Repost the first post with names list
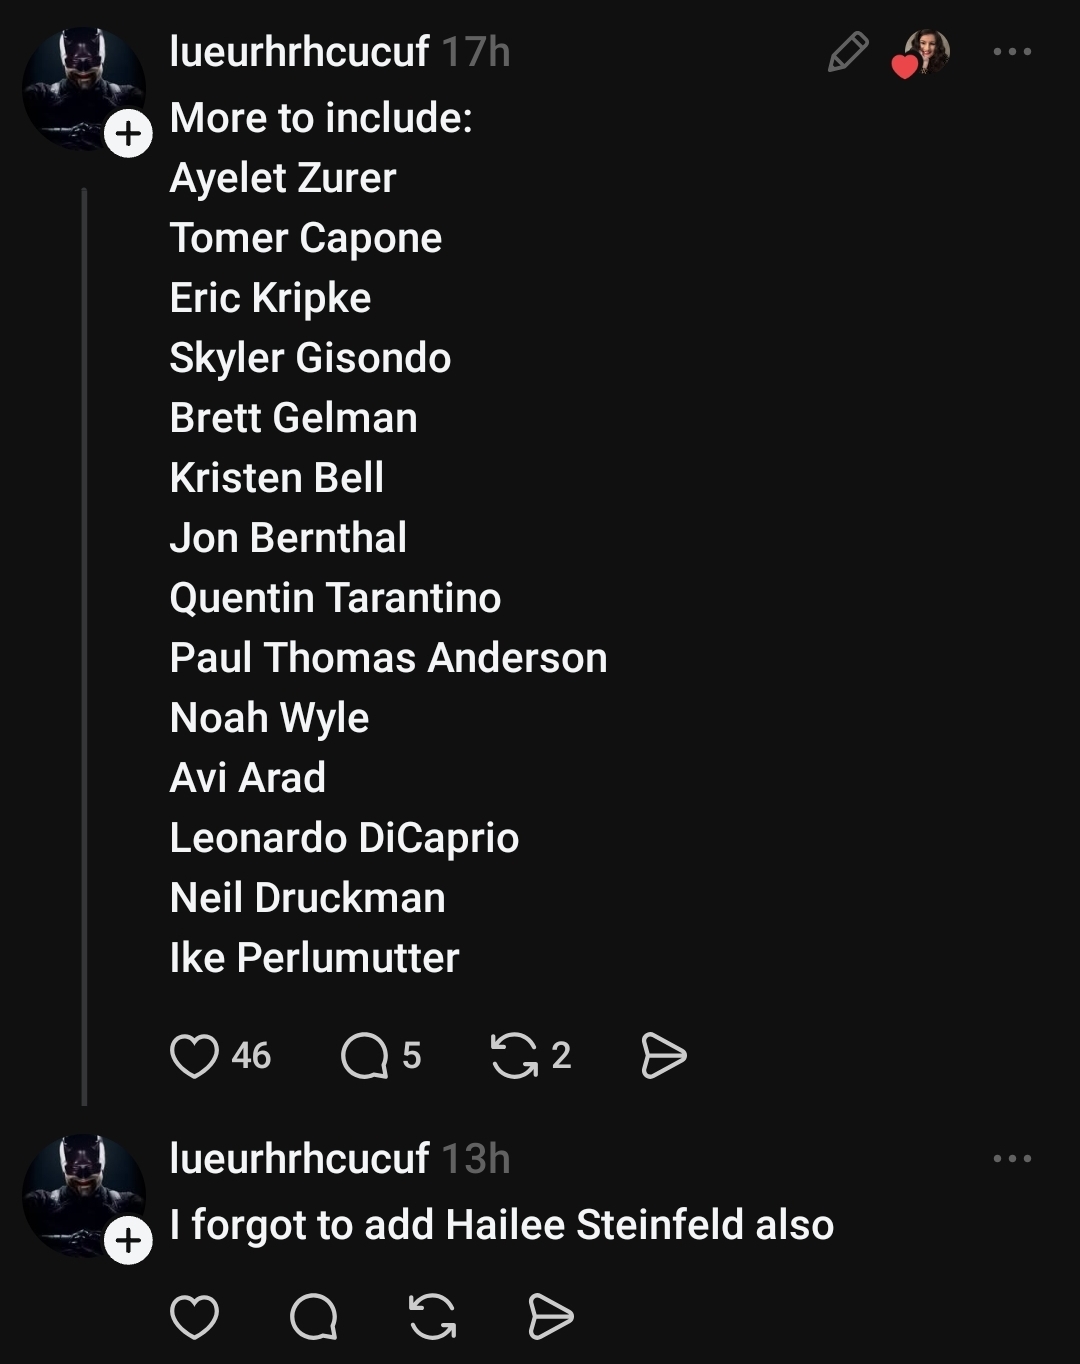This screenshot has width=1080, height=1364. [515, 1056]
